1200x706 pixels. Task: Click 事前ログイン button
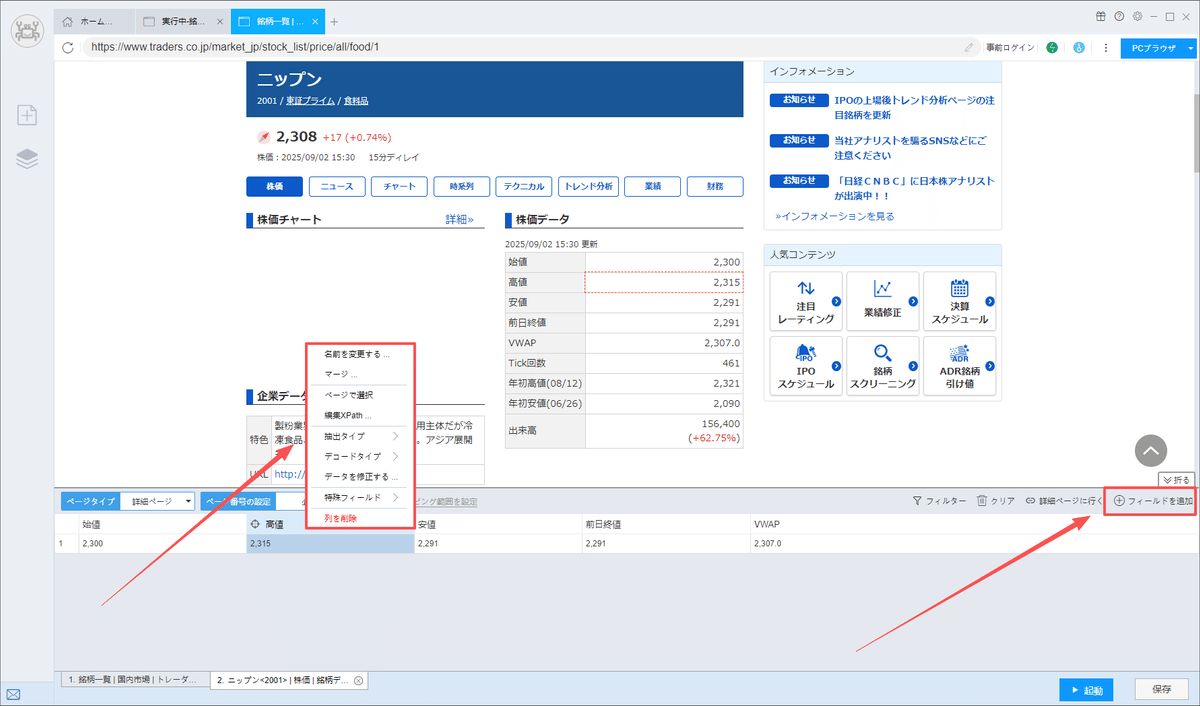1010,47
